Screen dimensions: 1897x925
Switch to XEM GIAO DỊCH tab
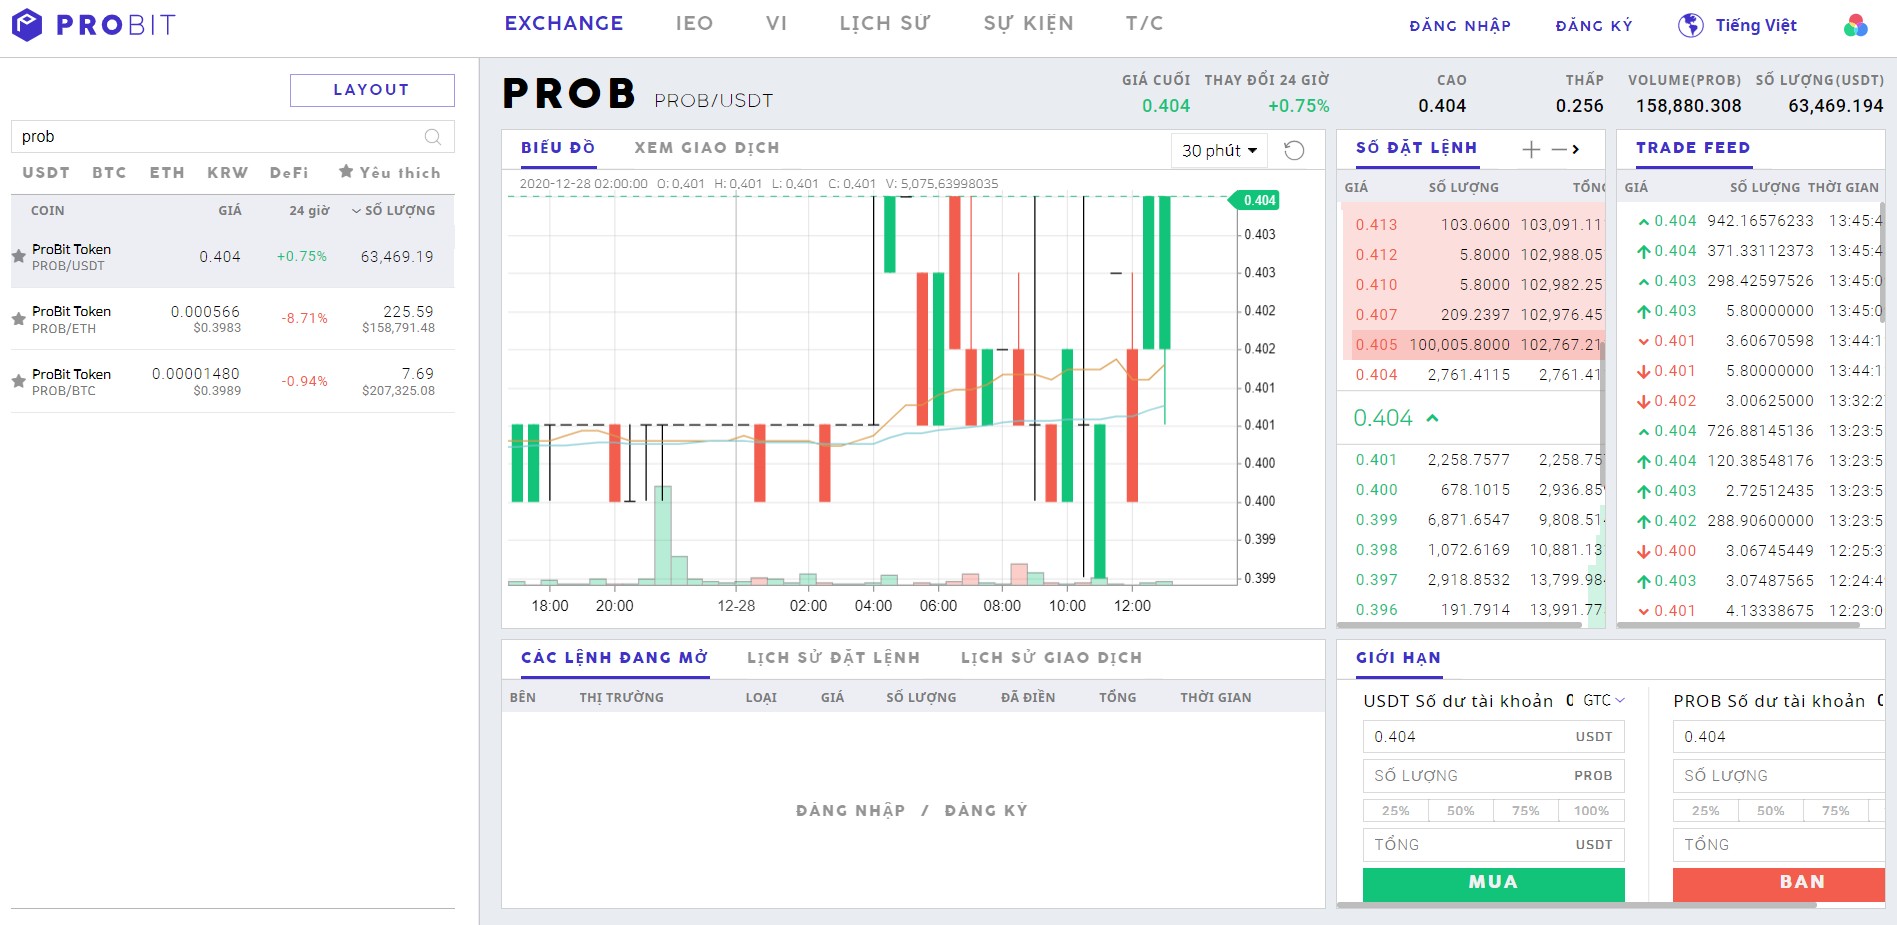707,148
